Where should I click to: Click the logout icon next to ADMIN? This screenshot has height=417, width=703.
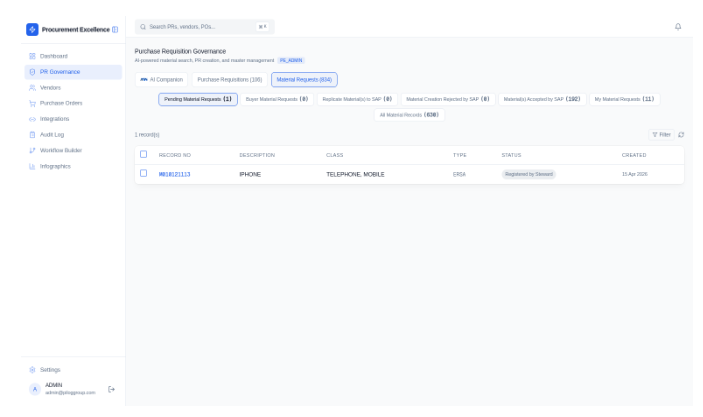tap(111, 389)
